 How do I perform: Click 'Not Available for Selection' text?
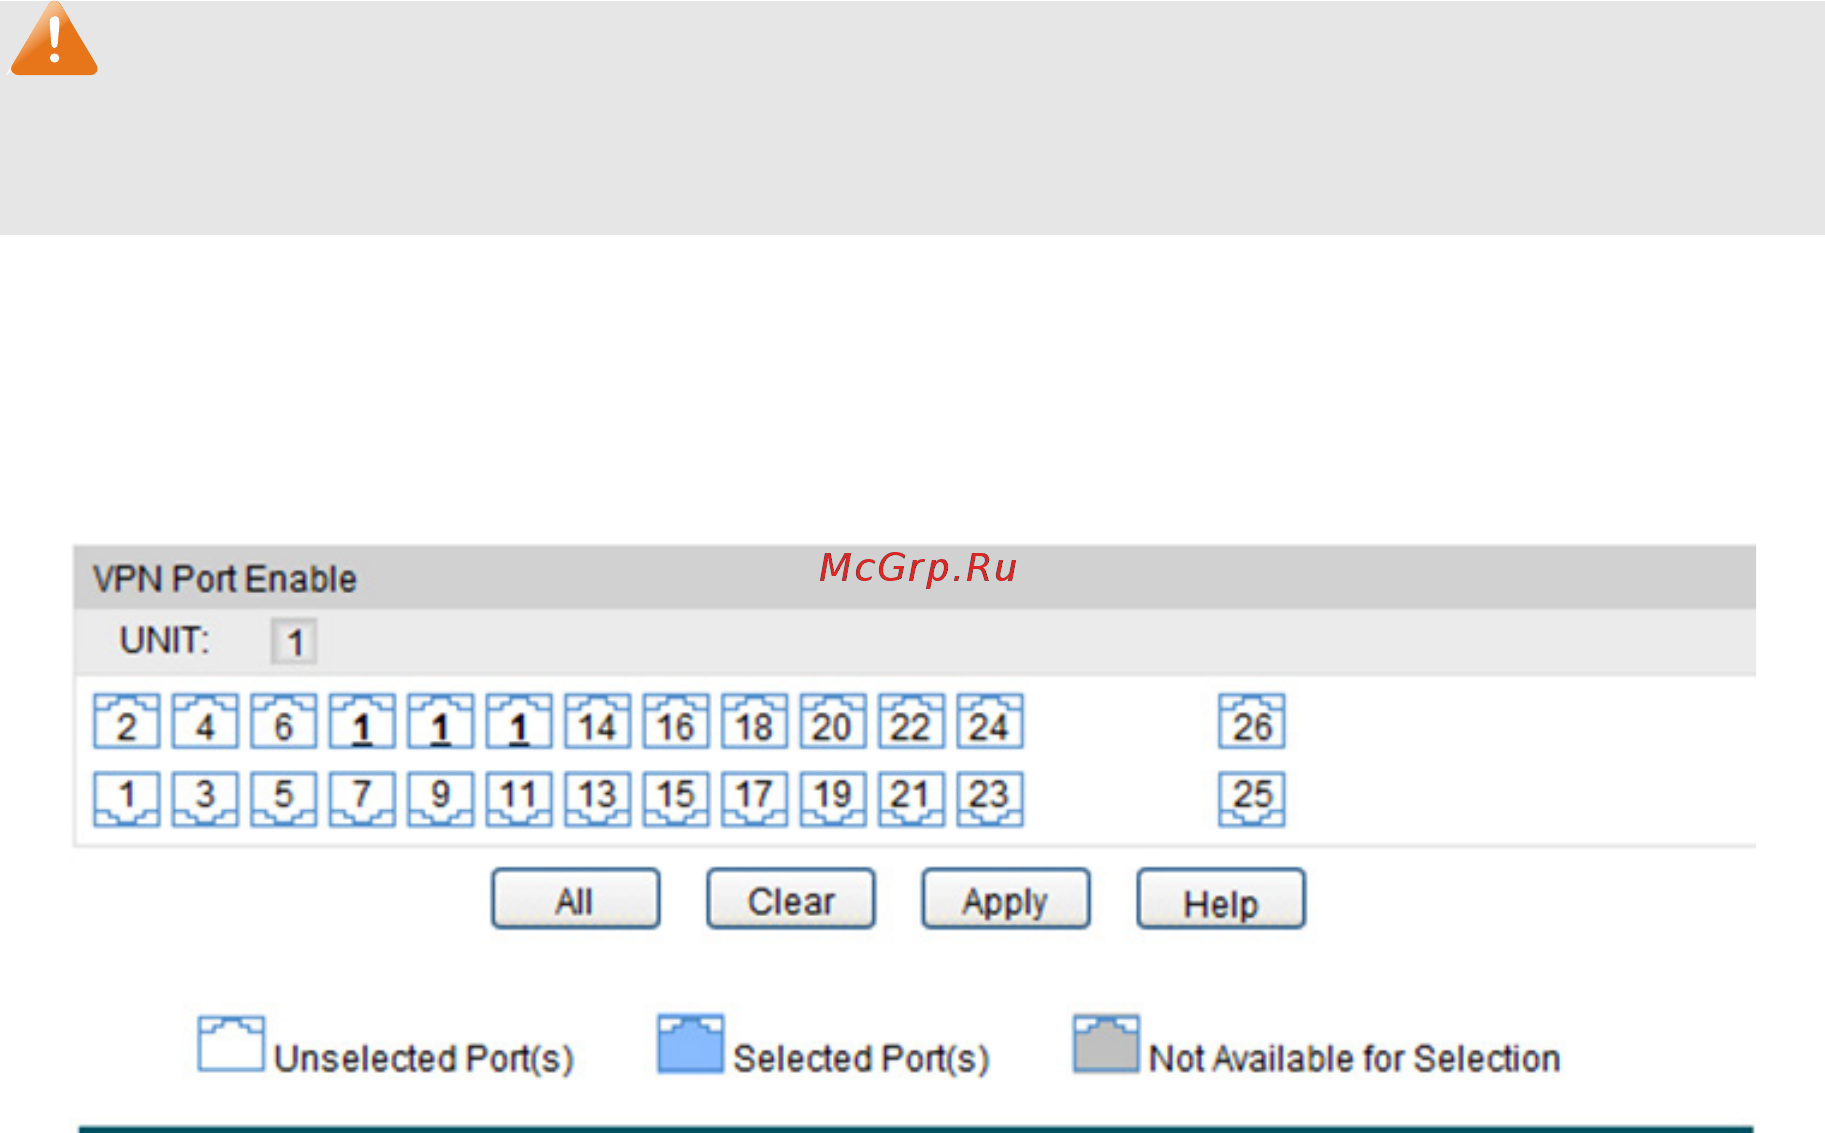pyautogui.click(x=1355, y=1058)
